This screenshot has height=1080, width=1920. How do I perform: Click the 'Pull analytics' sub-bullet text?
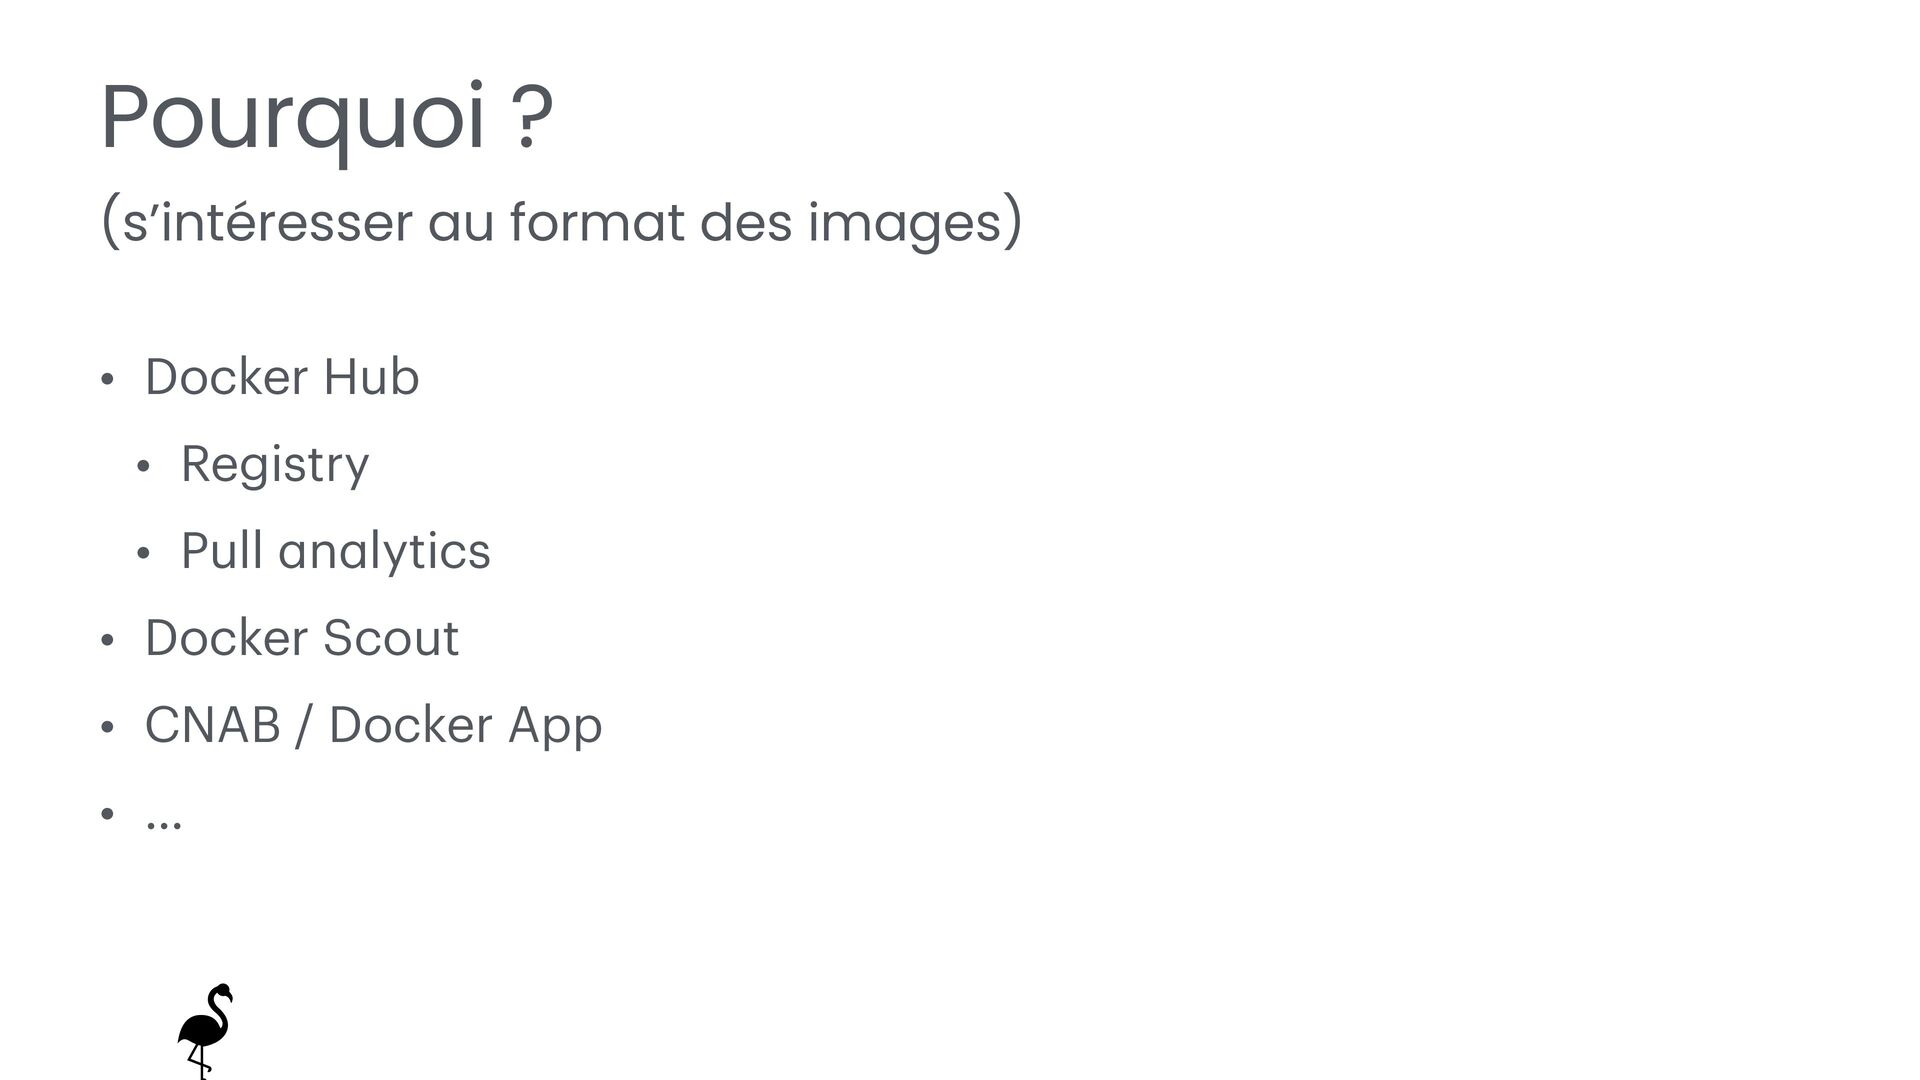click(x=335, y=552)
